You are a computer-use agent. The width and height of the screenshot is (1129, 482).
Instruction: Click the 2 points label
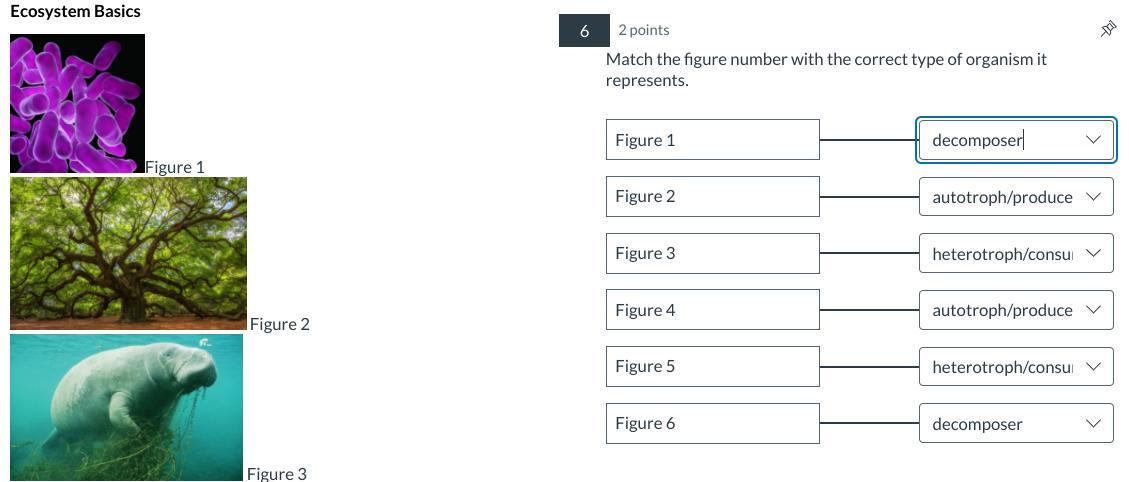[644, 30]
